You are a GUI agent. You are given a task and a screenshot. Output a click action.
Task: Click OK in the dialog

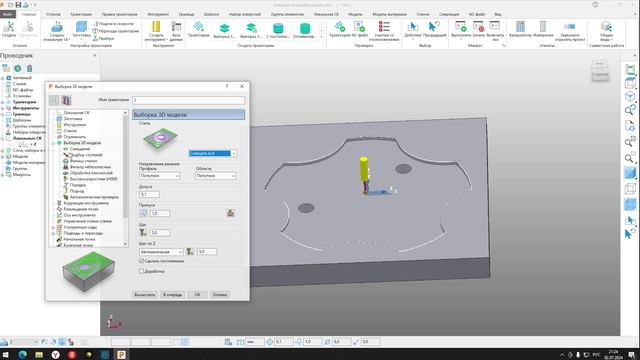(x=197, y=294)
